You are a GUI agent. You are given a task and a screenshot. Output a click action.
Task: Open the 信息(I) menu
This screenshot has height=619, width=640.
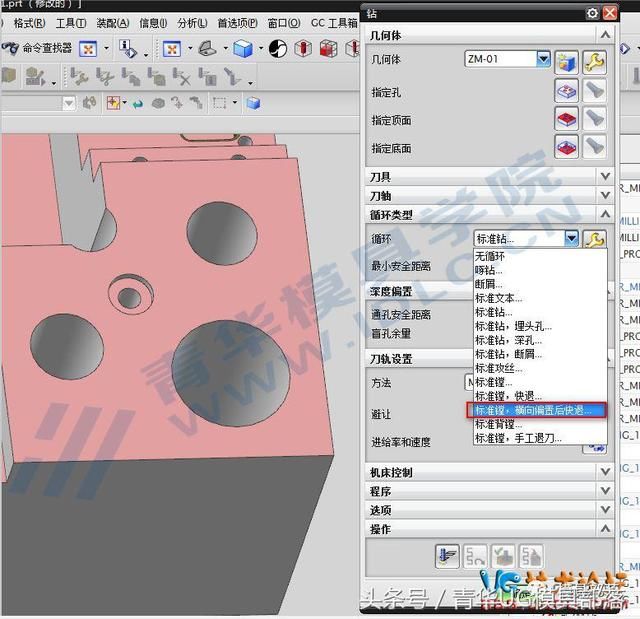(x=153, y=23)
